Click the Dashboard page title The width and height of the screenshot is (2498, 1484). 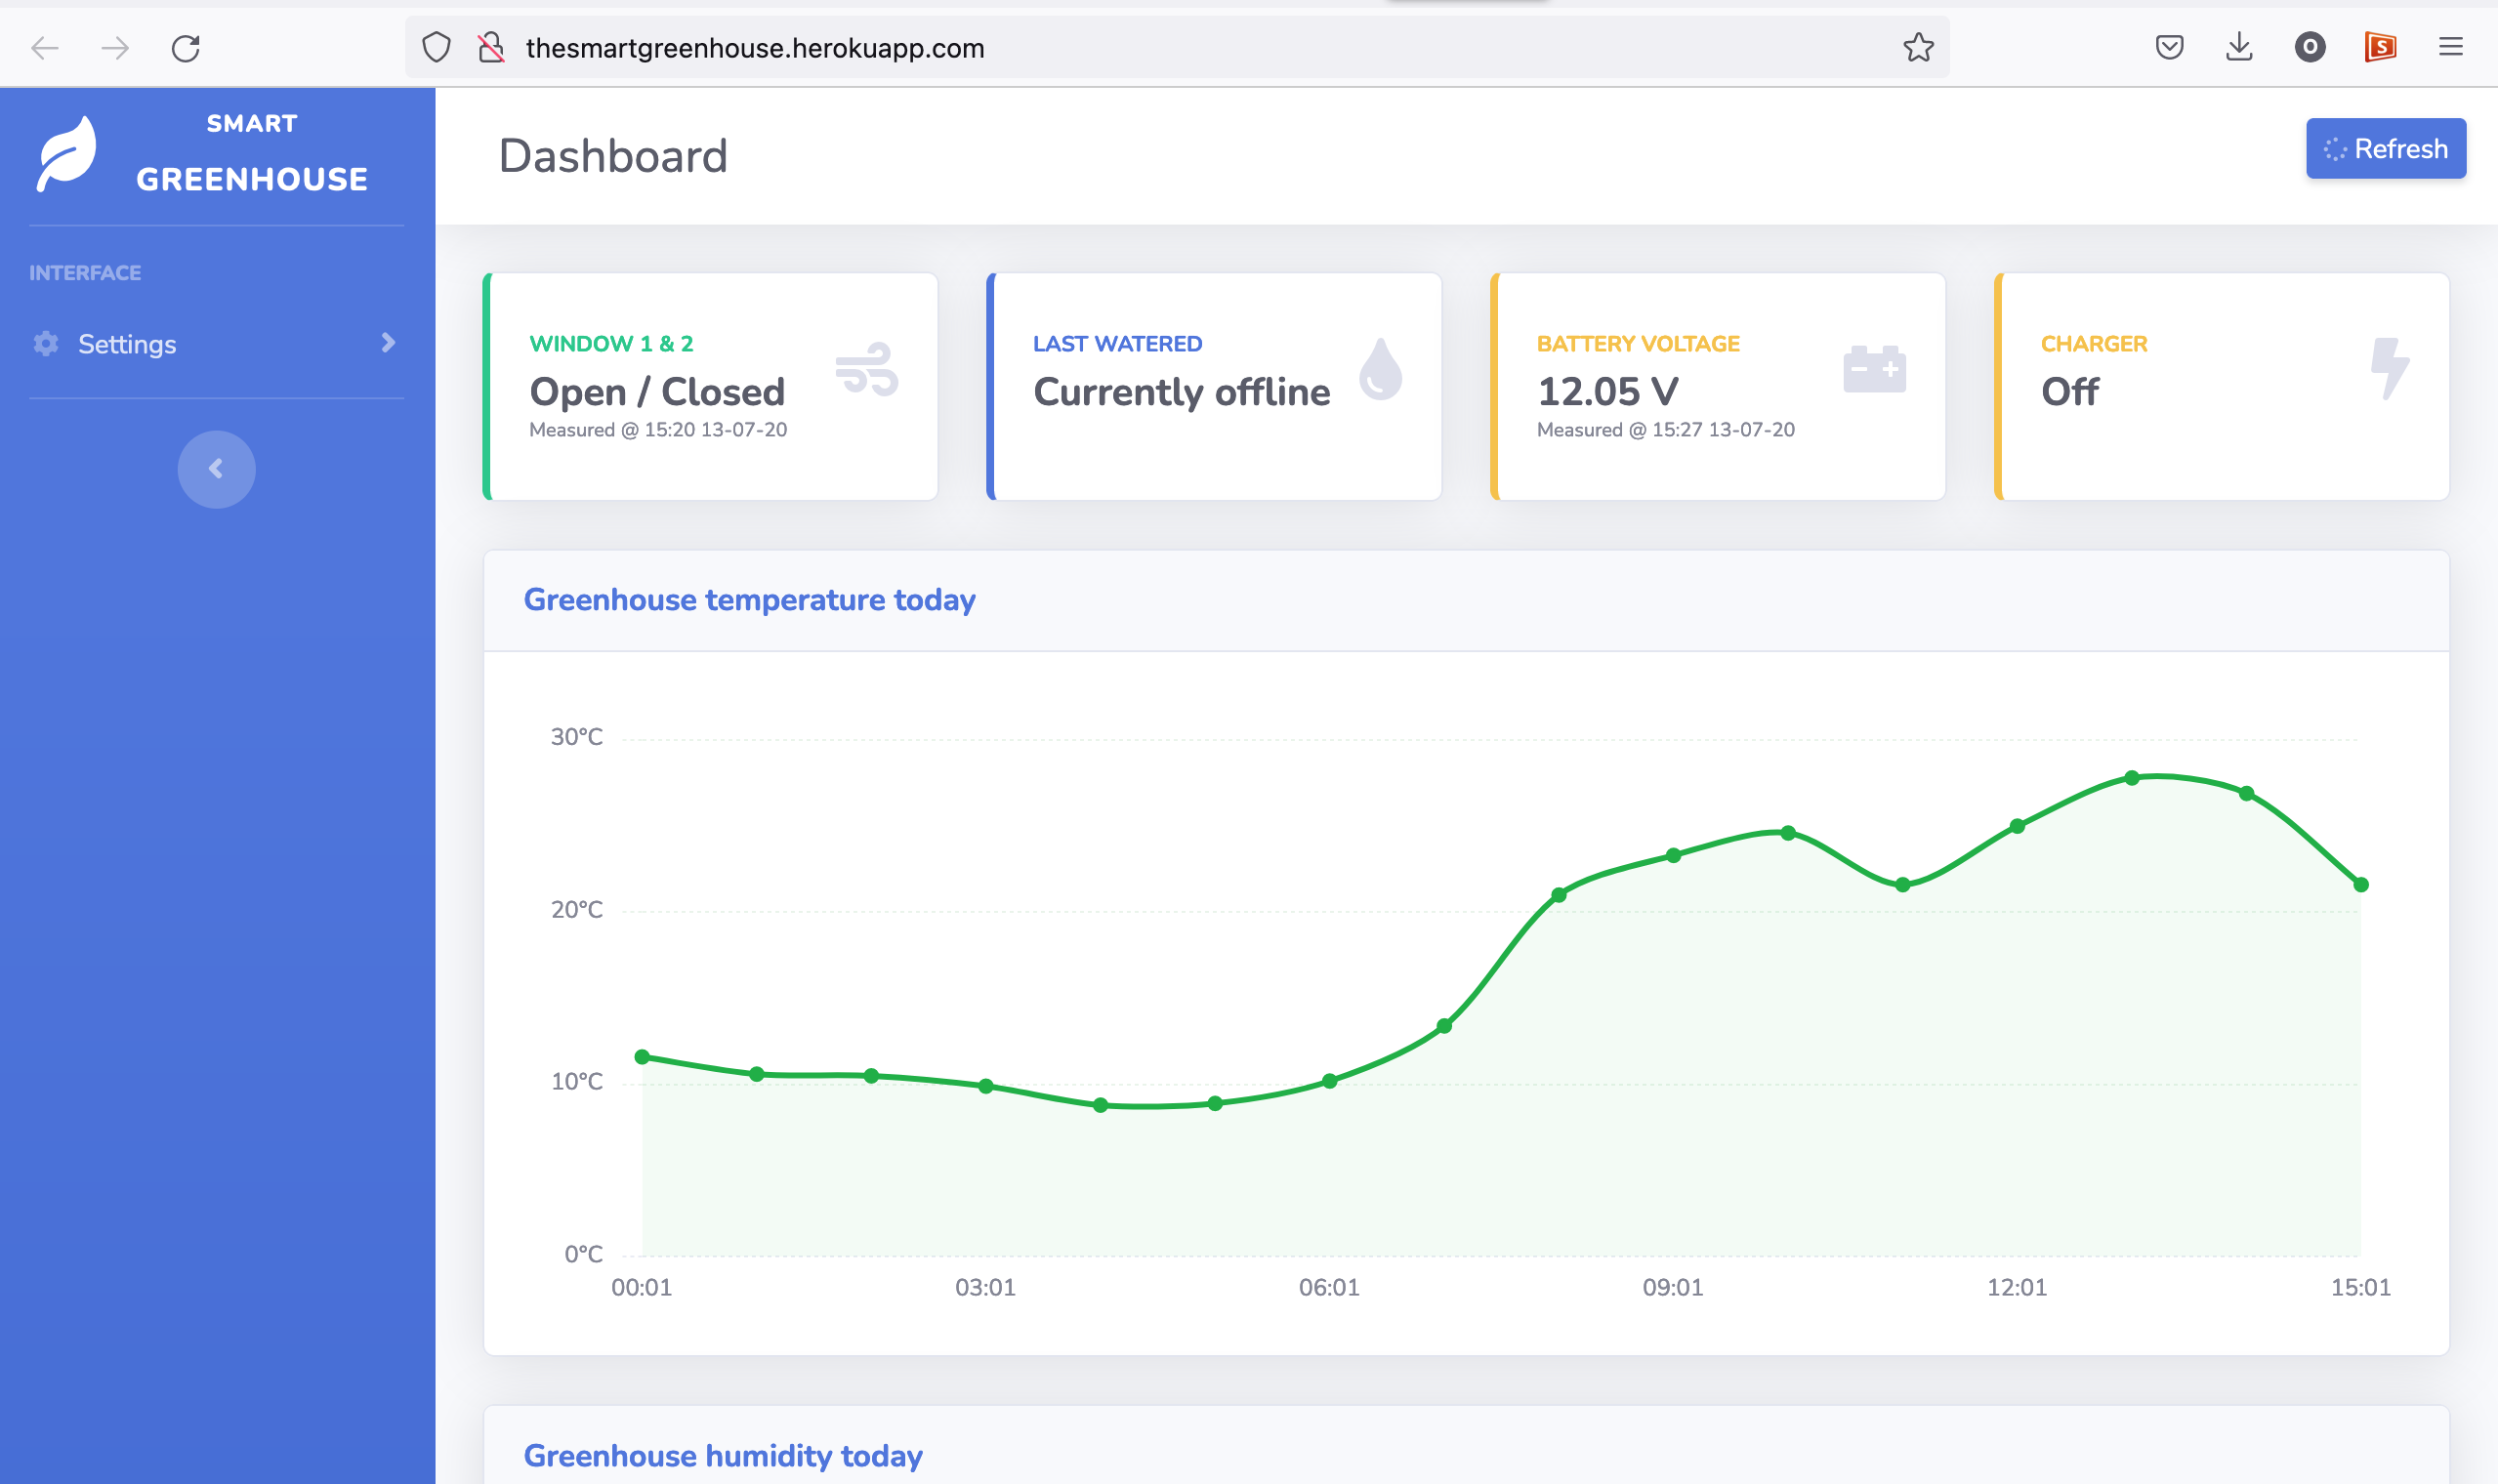click(x=613, y=156)
